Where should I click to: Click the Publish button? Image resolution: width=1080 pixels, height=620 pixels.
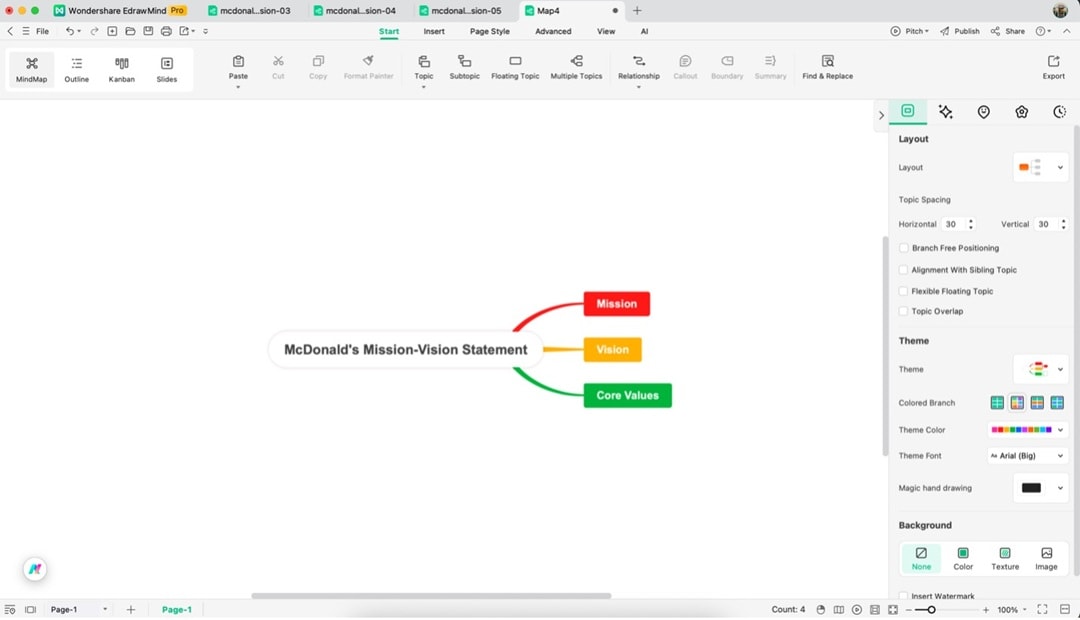[959, 31]
